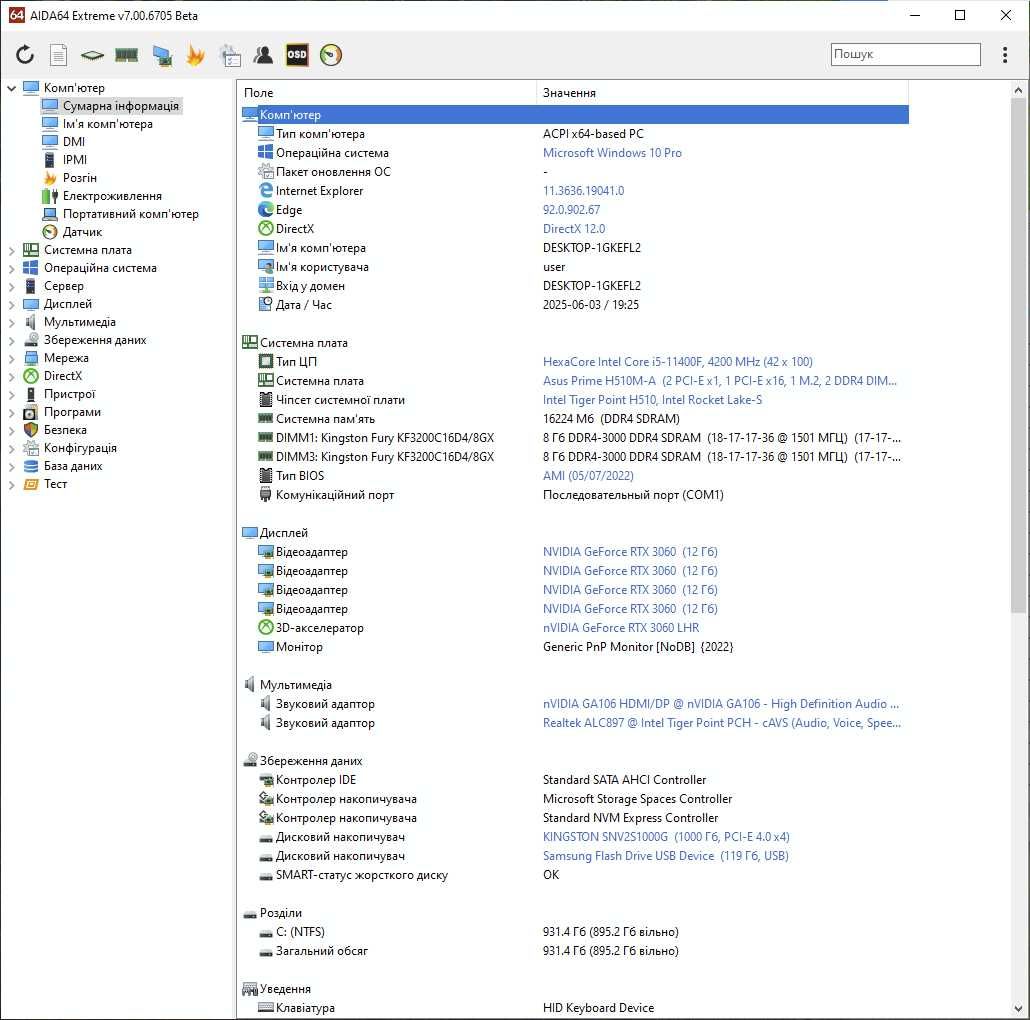Click the Realtek ALC897 audio link
The image size is (1030, 1020).
tap(721, 722)
